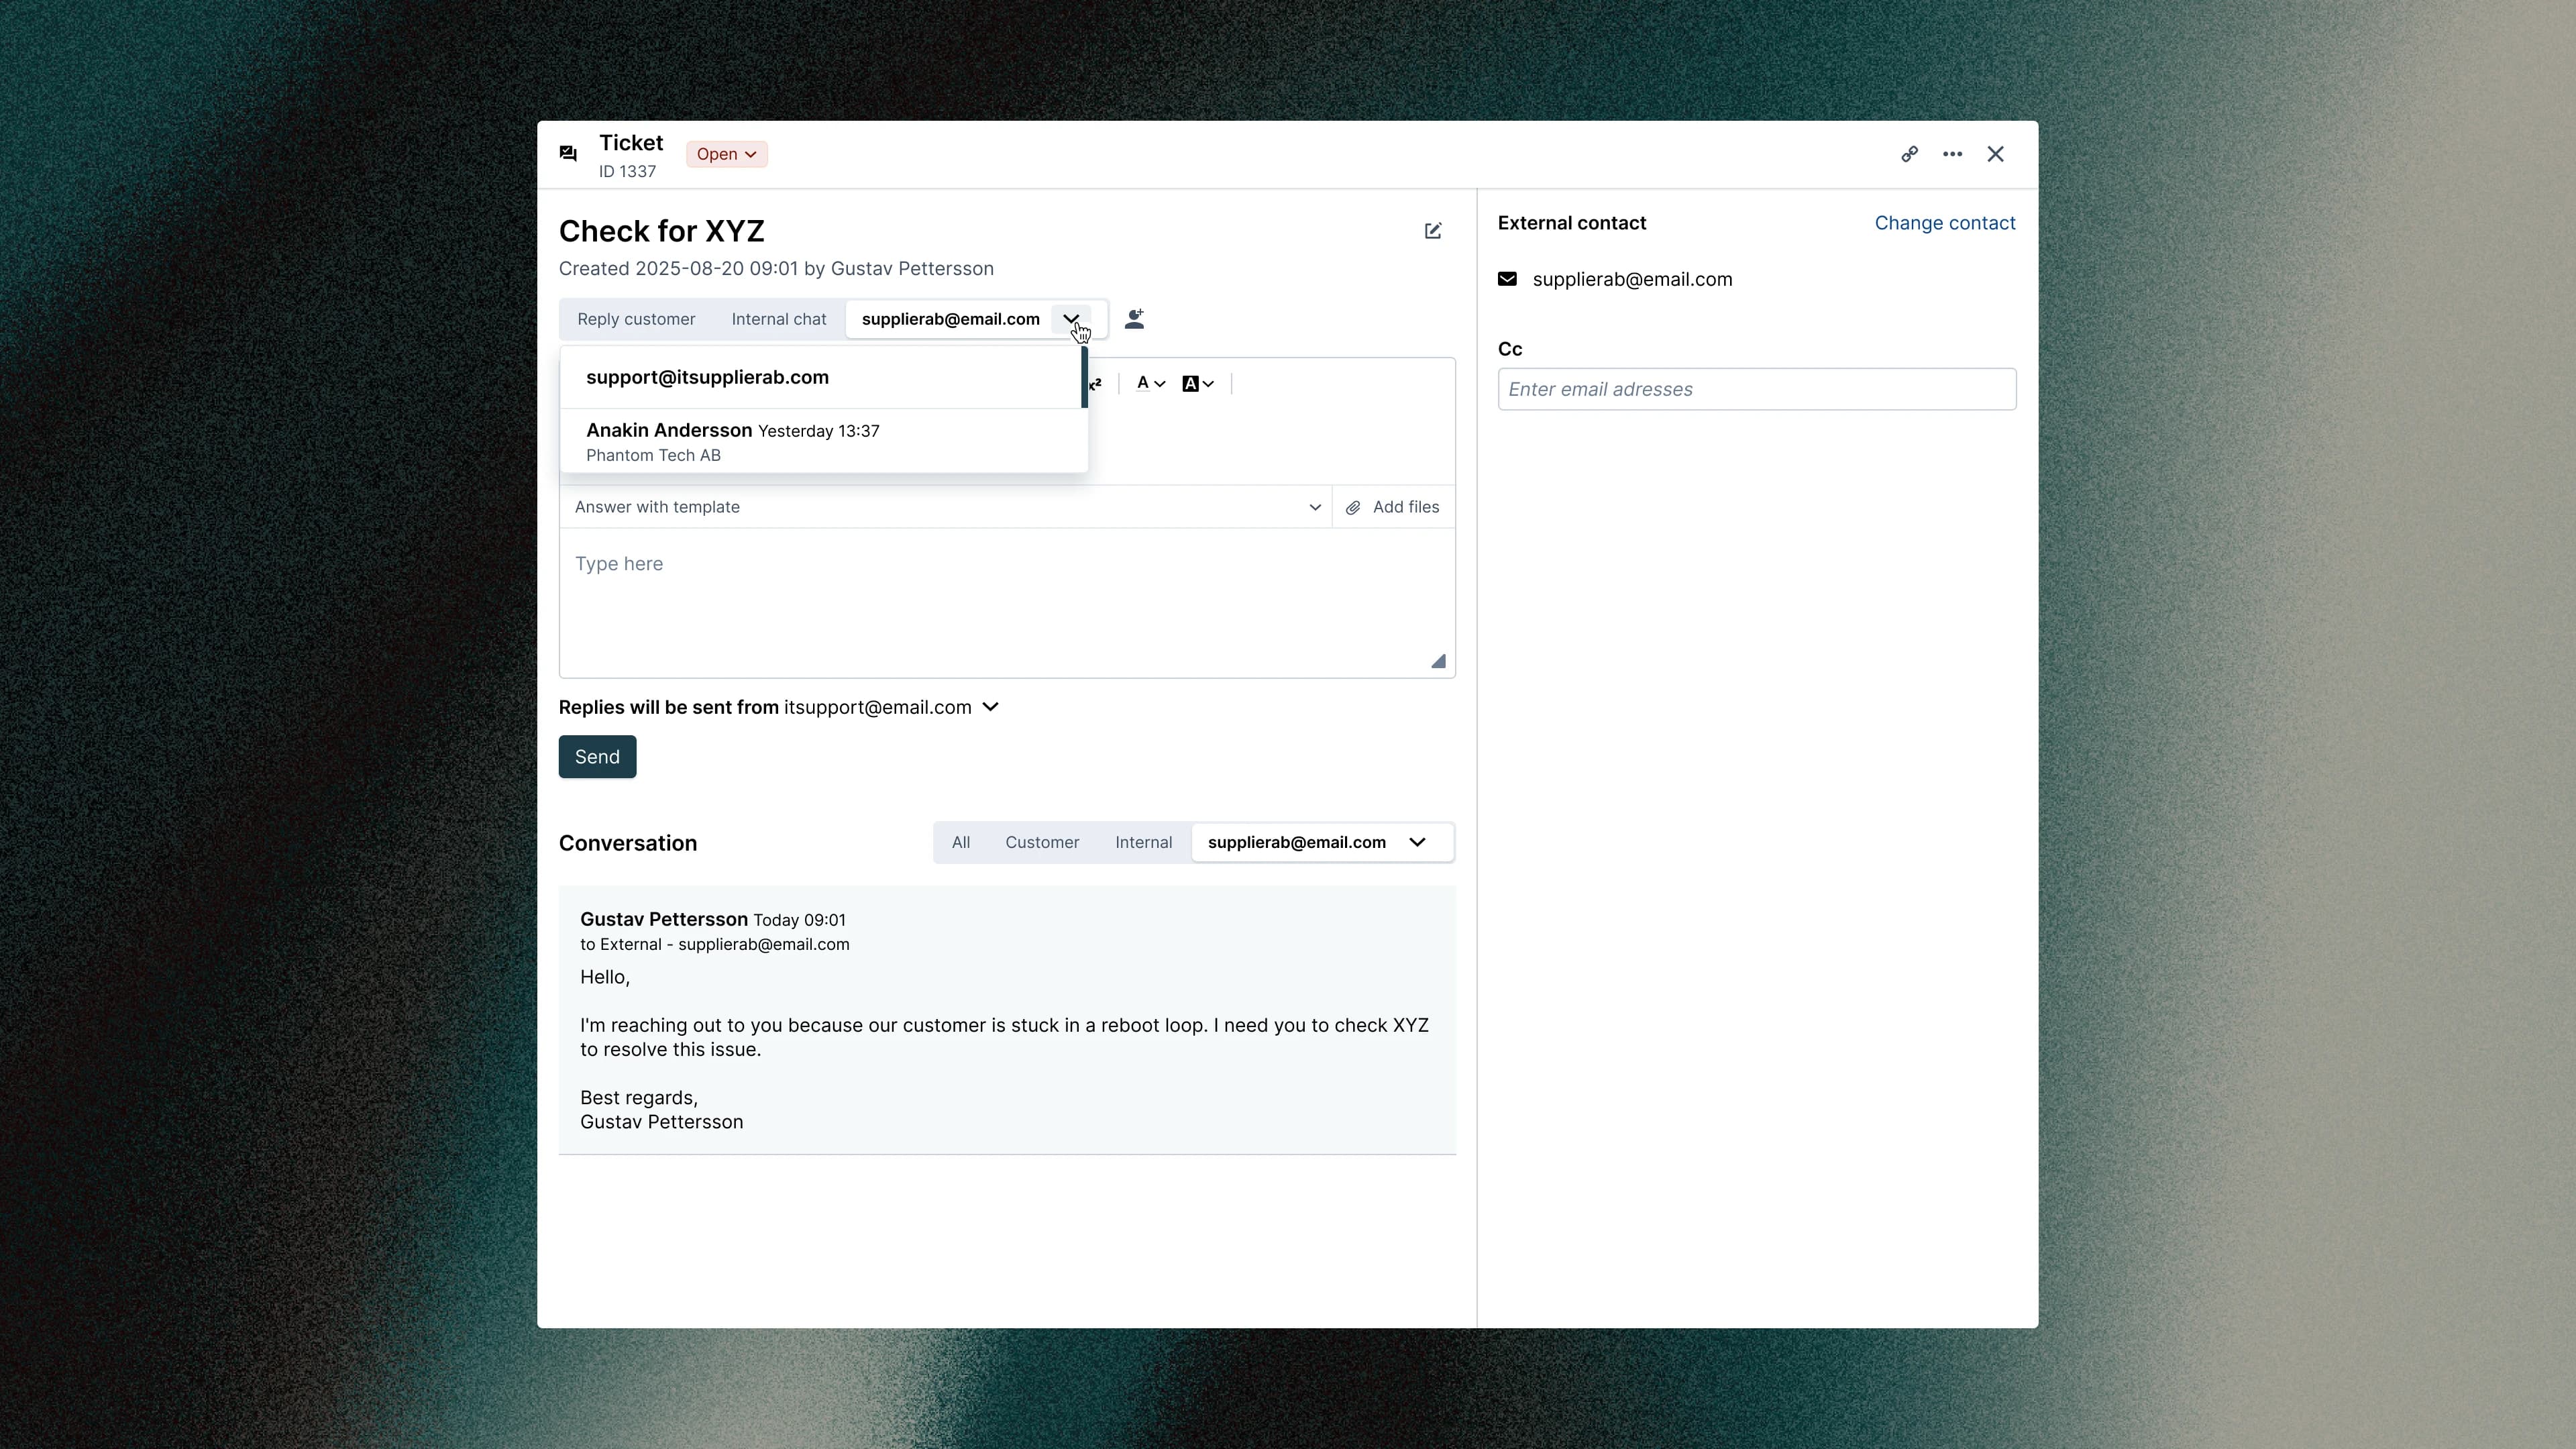Image resolution: width=2576 pixels, height=1449 pixels.
Task: Click the add contact person icon
Action: pos(1134,319)
